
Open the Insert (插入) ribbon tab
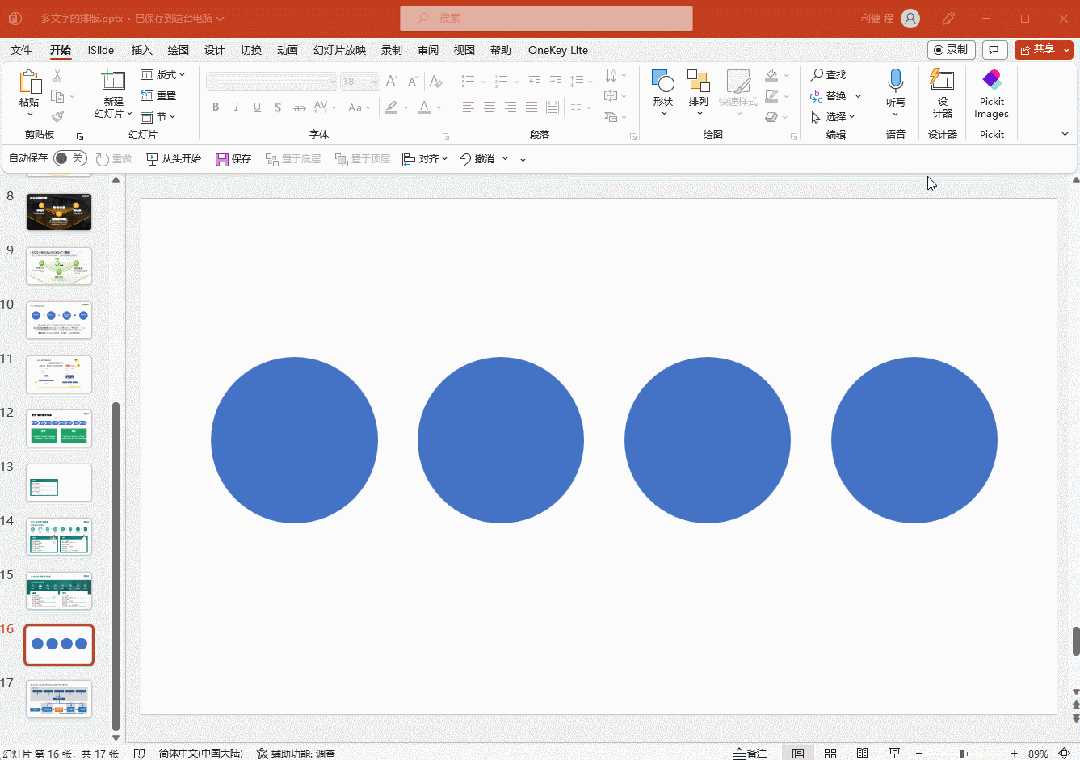click(142, 50)
